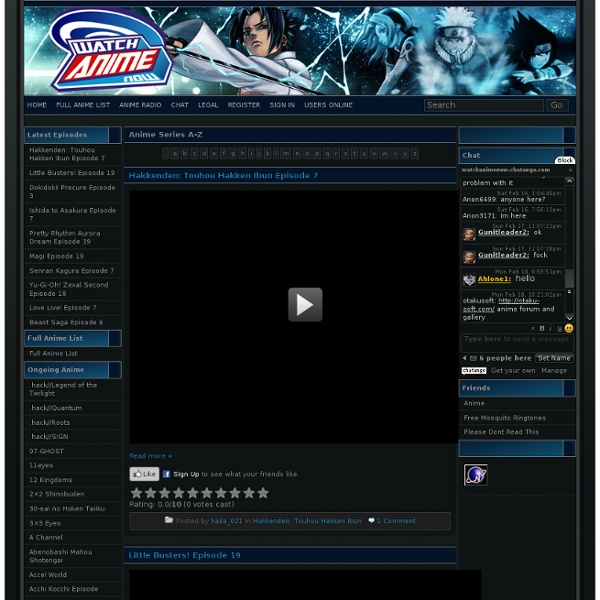This screenshot has height=600, width=600.
Task: Click the planet badge icon in sidebar
Action: pos(476,475)
